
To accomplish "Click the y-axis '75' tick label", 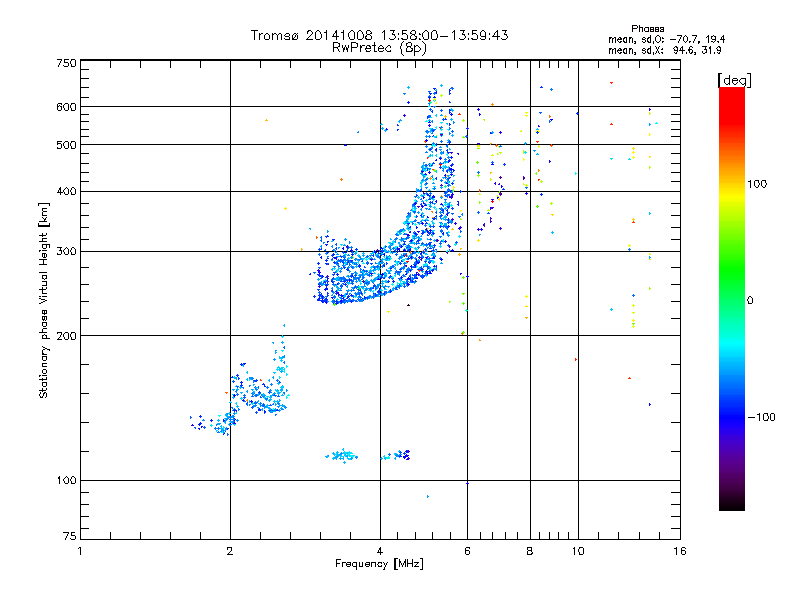I will coord(69,536).
